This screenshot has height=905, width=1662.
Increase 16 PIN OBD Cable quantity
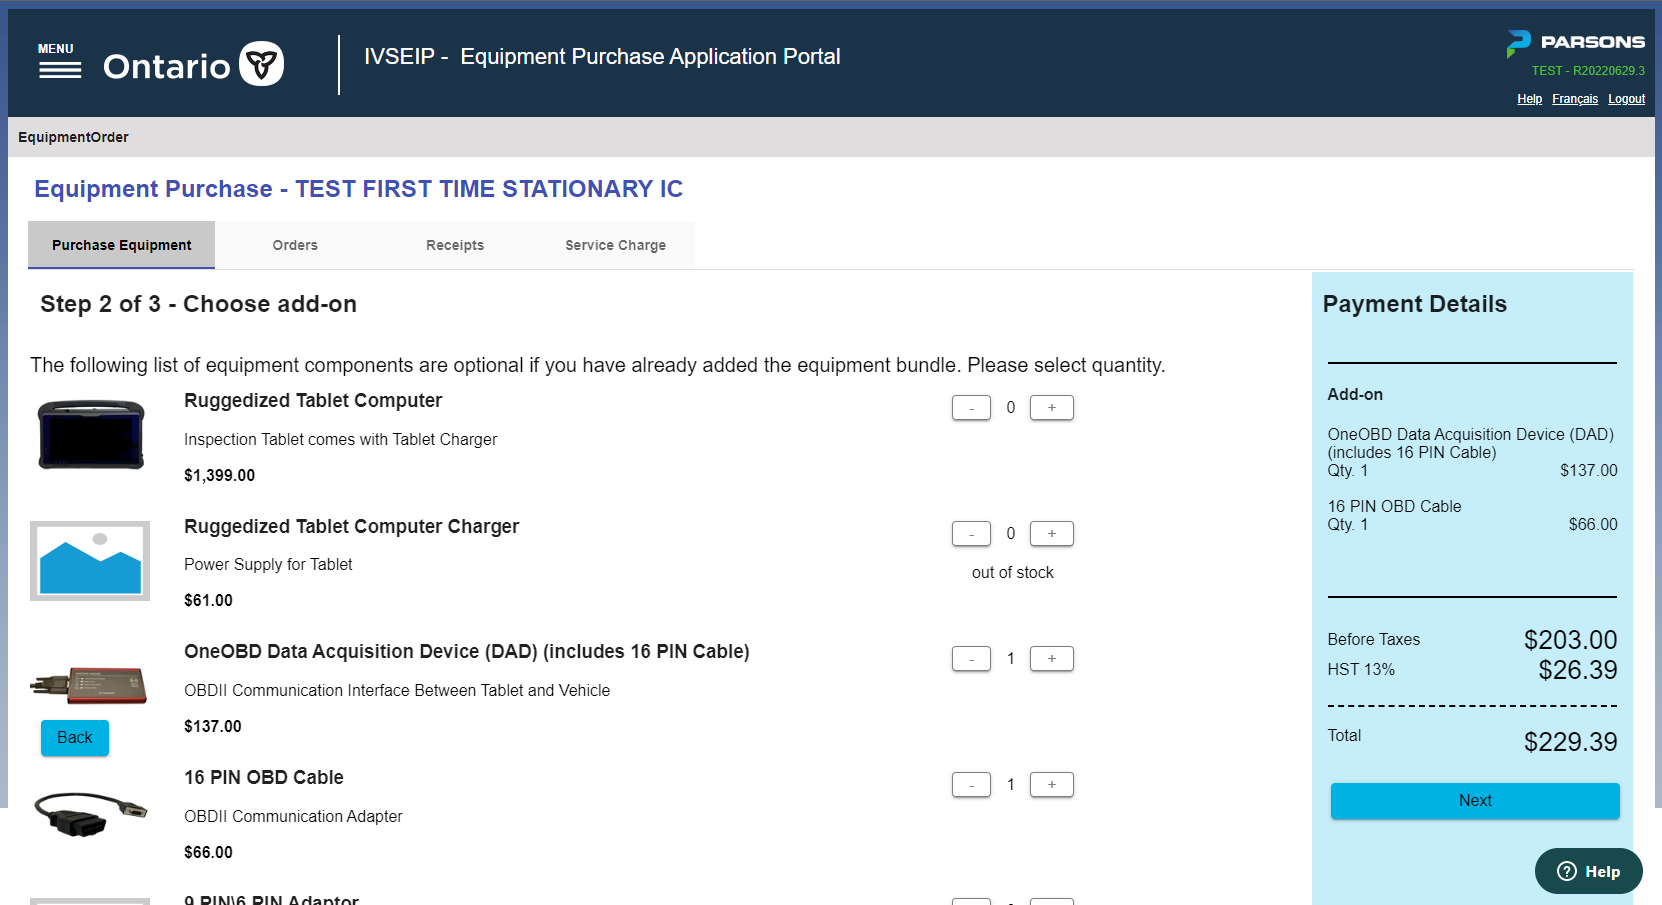[x=1051, y=785]
